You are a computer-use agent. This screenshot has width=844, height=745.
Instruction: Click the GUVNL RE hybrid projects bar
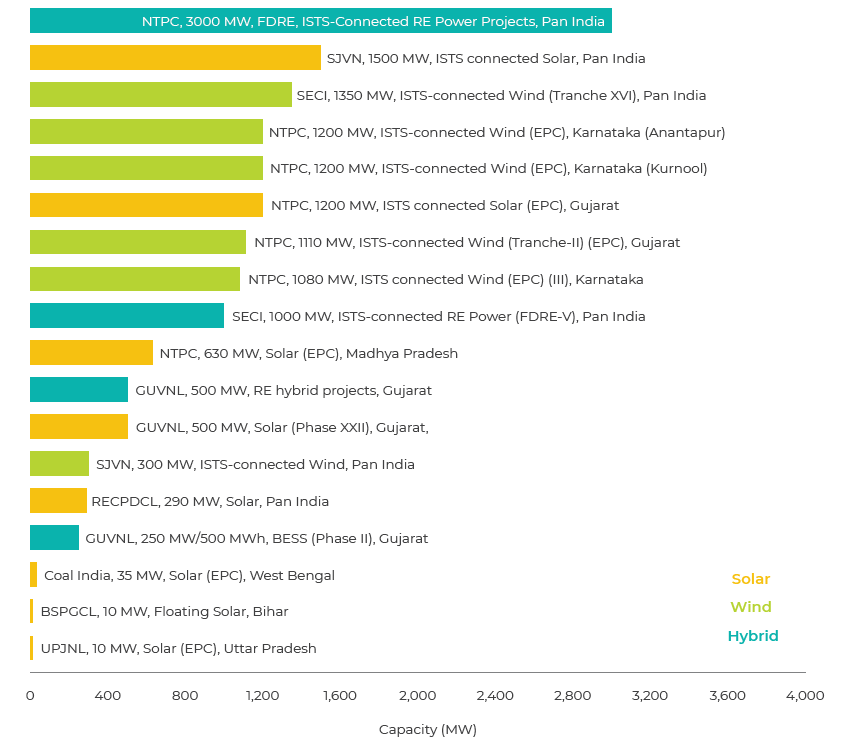(79, 390)
